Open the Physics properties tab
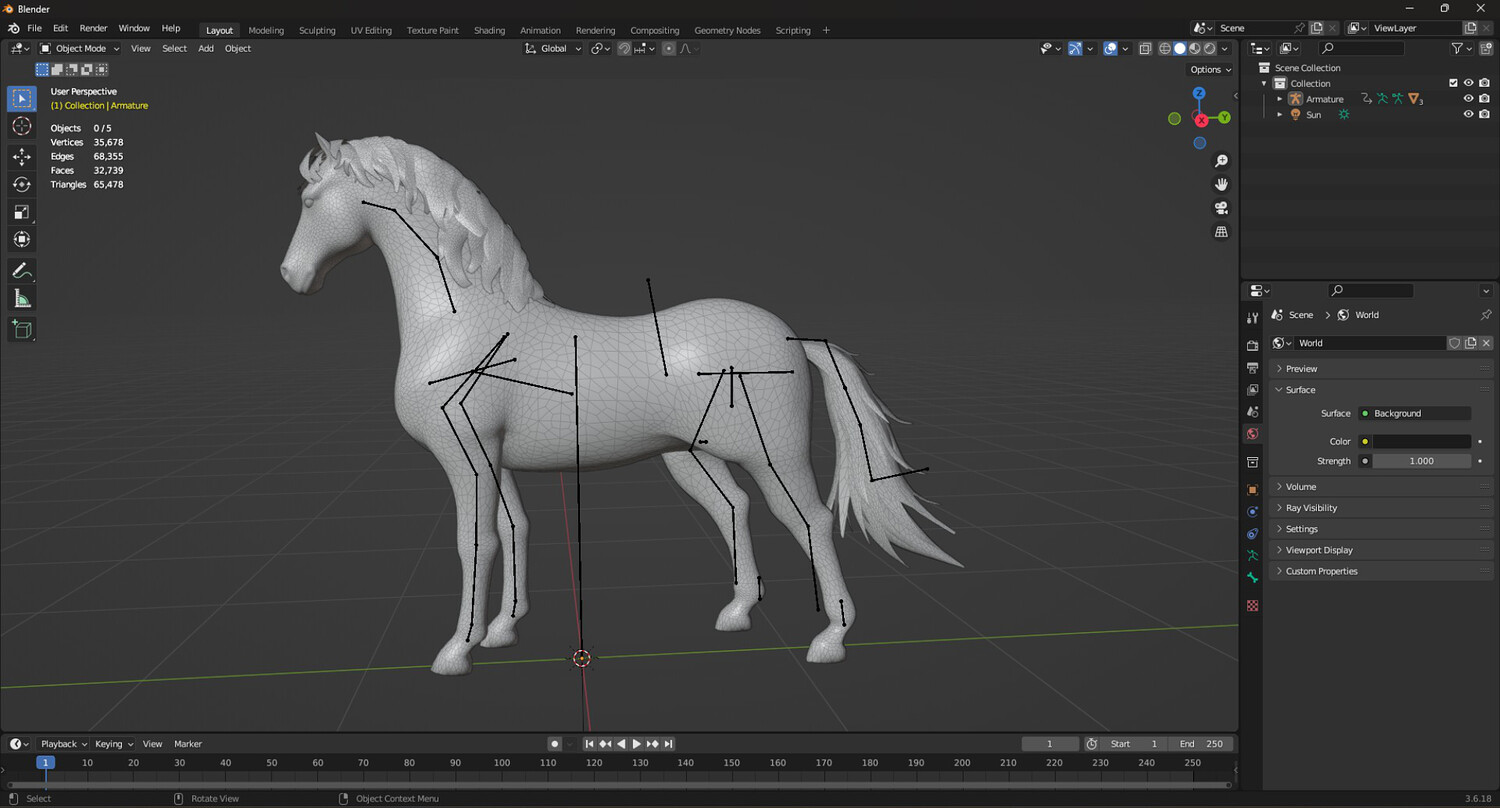Screen dimensions: 1500x808 (x=1253, y=512)
